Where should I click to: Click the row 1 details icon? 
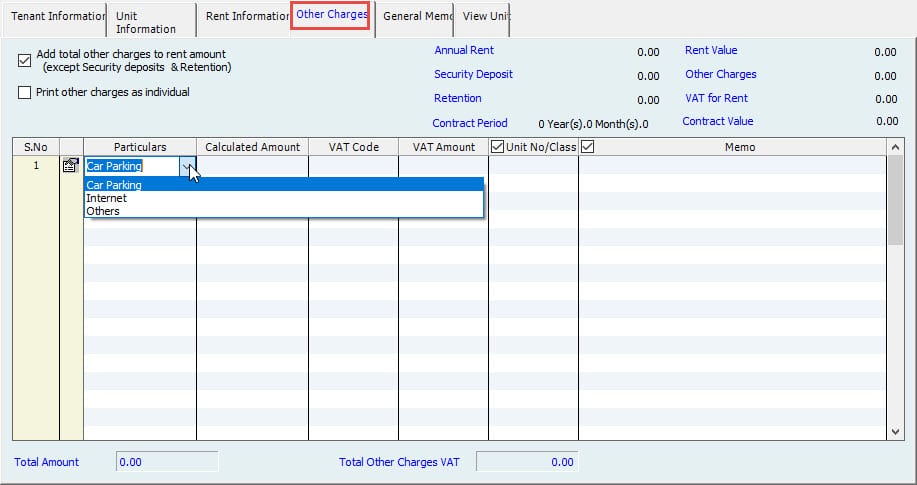pos(71,166)
